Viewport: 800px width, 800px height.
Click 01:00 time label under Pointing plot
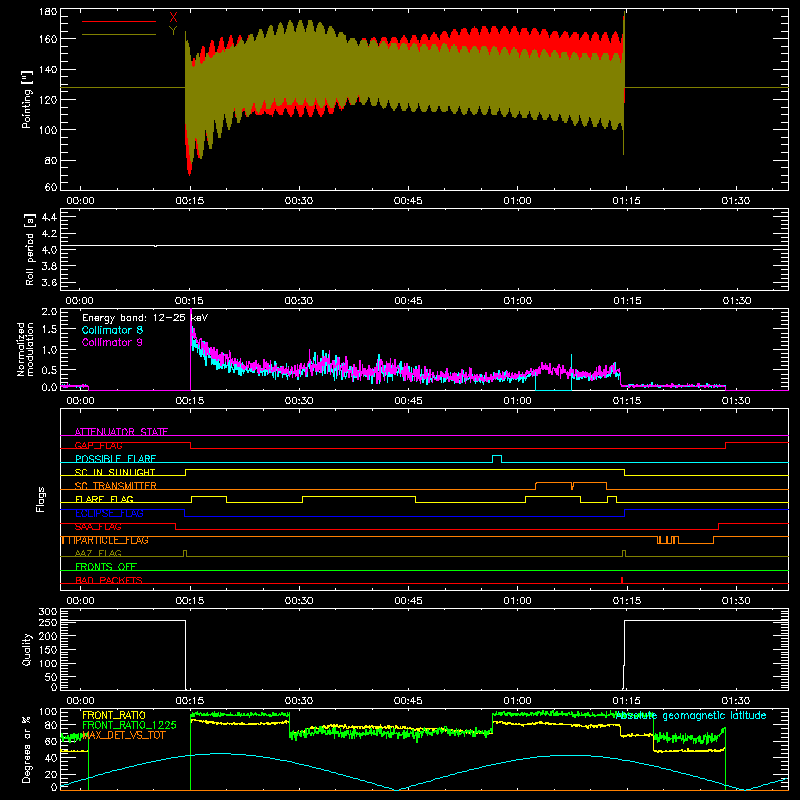tap(517, 201)
